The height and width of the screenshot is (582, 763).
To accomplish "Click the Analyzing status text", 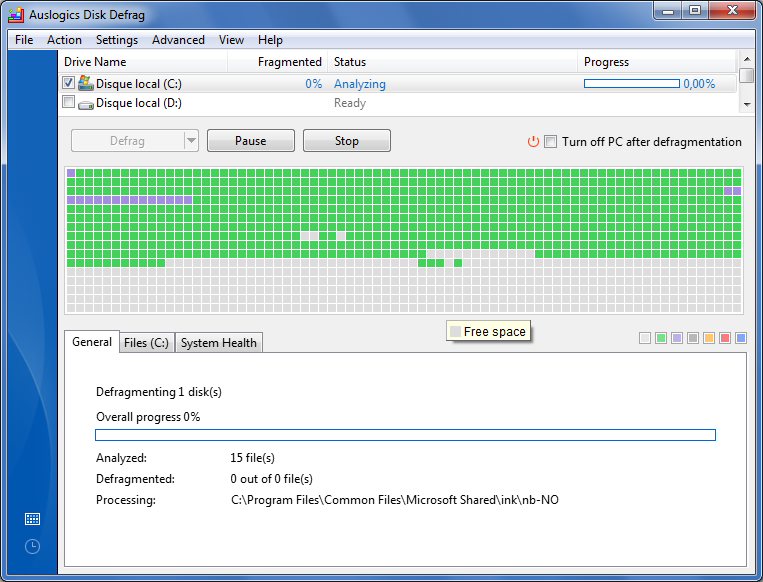I will pos(360,84).
